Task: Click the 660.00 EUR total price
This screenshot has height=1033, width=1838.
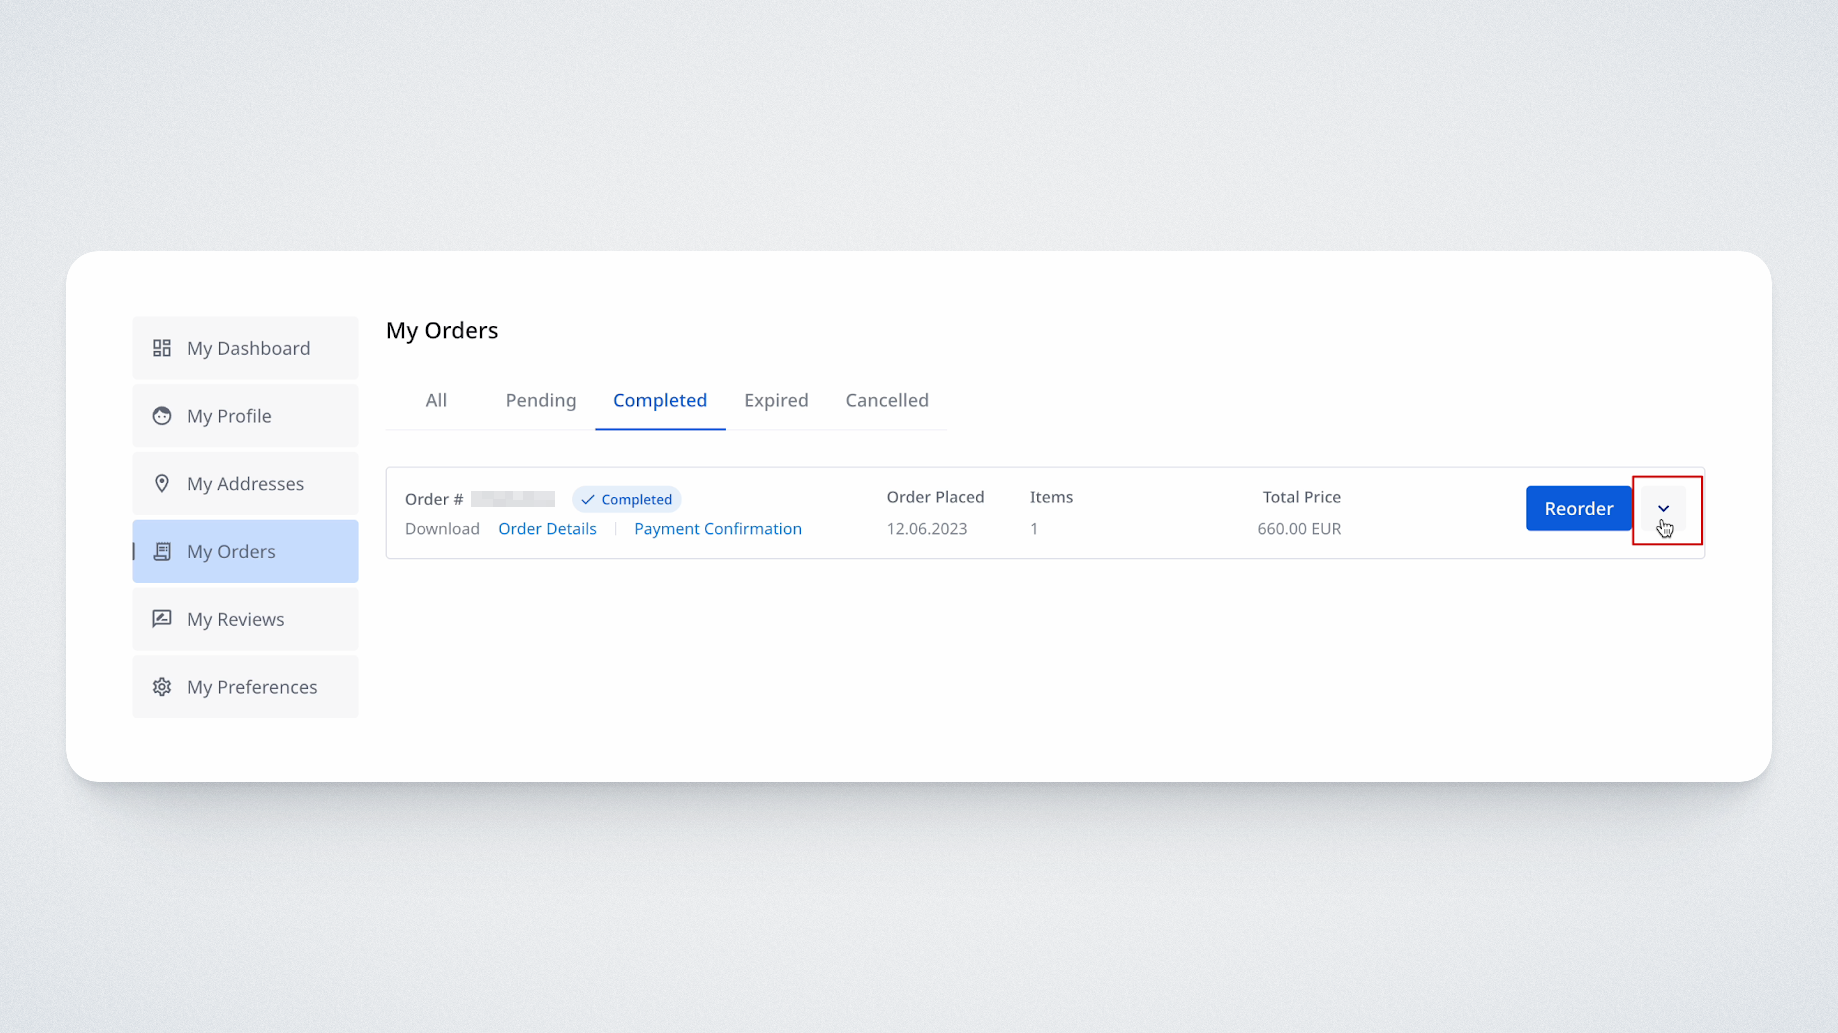Action: pos(1298,529)
